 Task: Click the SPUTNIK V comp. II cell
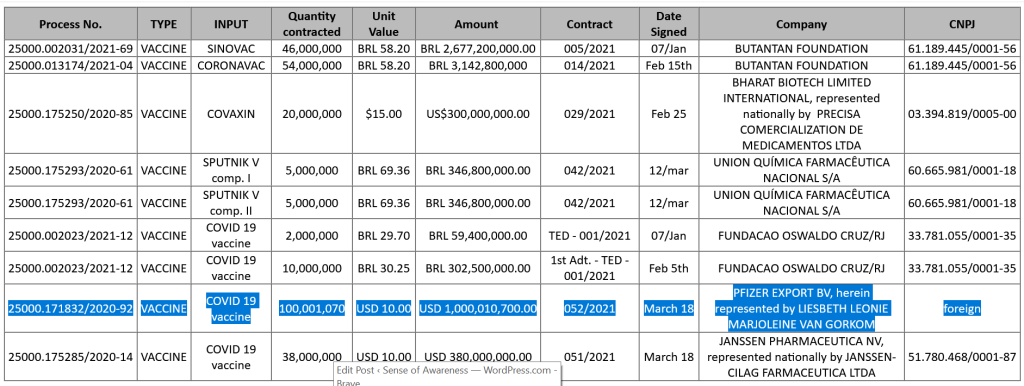pyautogui.click(x=232, y=203)
